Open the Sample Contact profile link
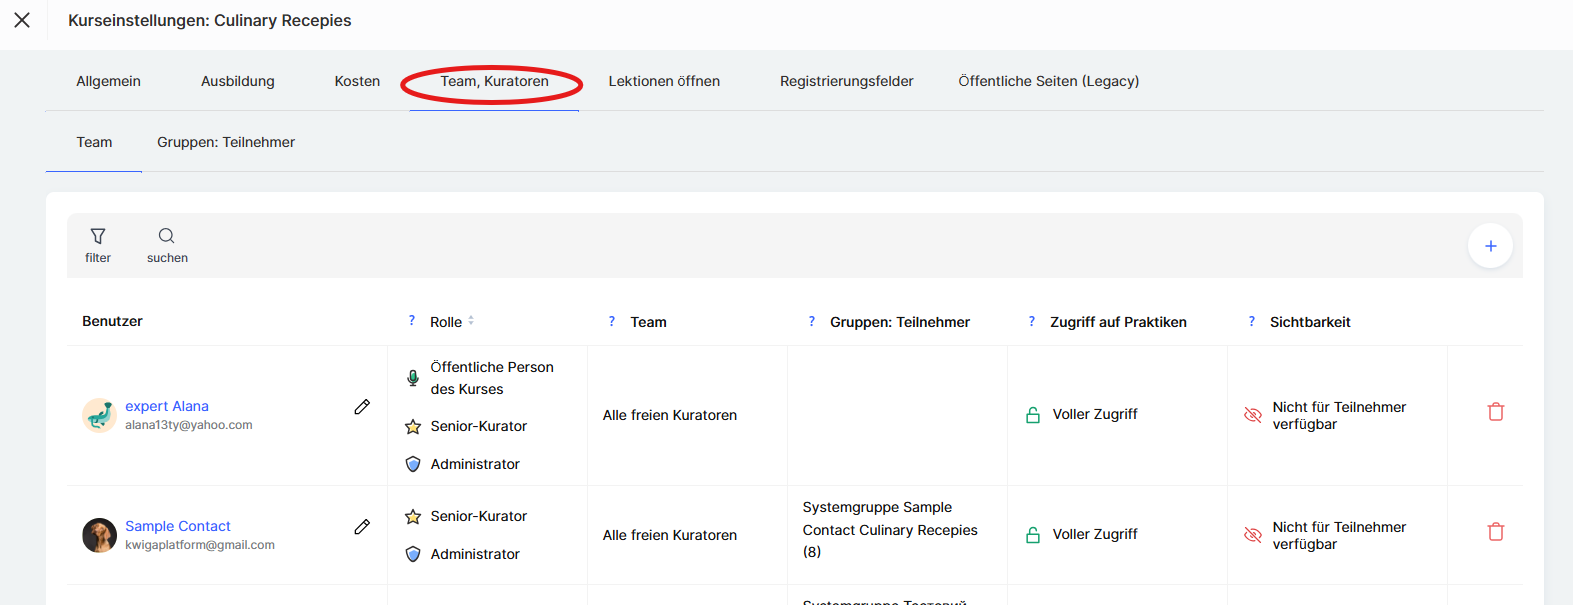This screenshot has width=1573, height=605. click(x=178, y=526)
